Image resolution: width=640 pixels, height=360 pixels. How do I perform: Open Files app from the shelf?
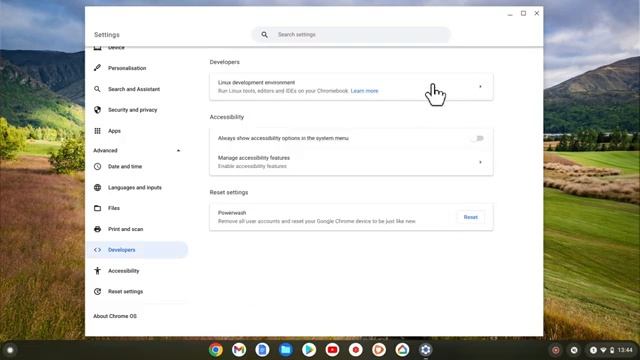point(286,350)
